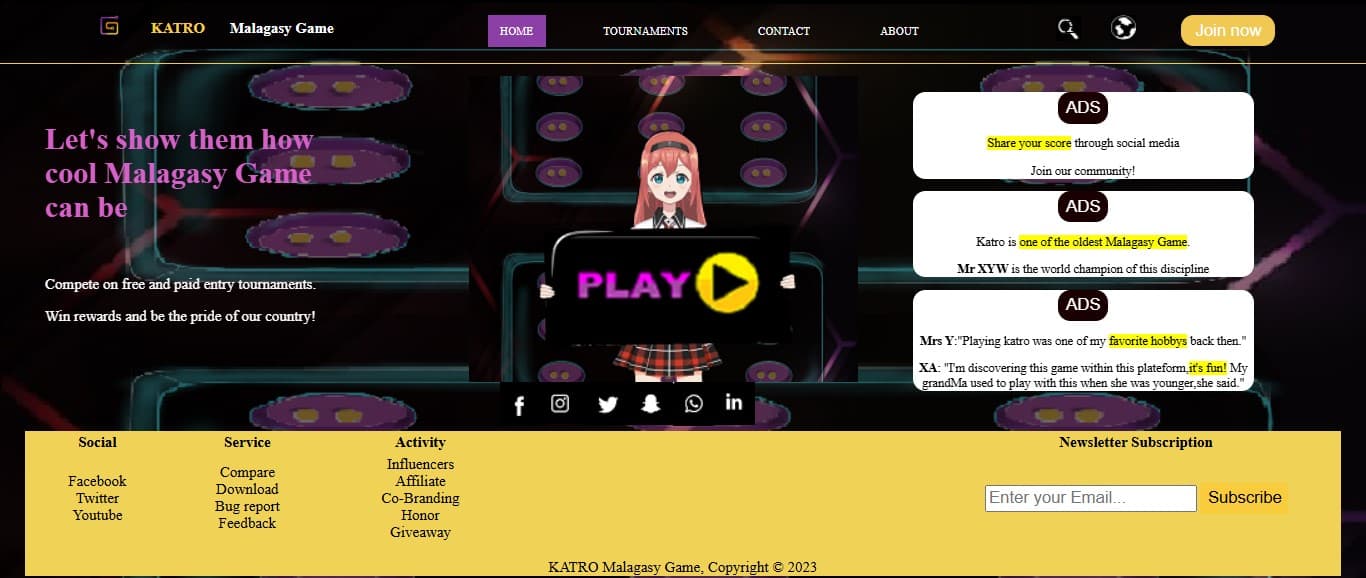Open the Facebook social icon
1366x578 pixels.
(x=519, y=405)
